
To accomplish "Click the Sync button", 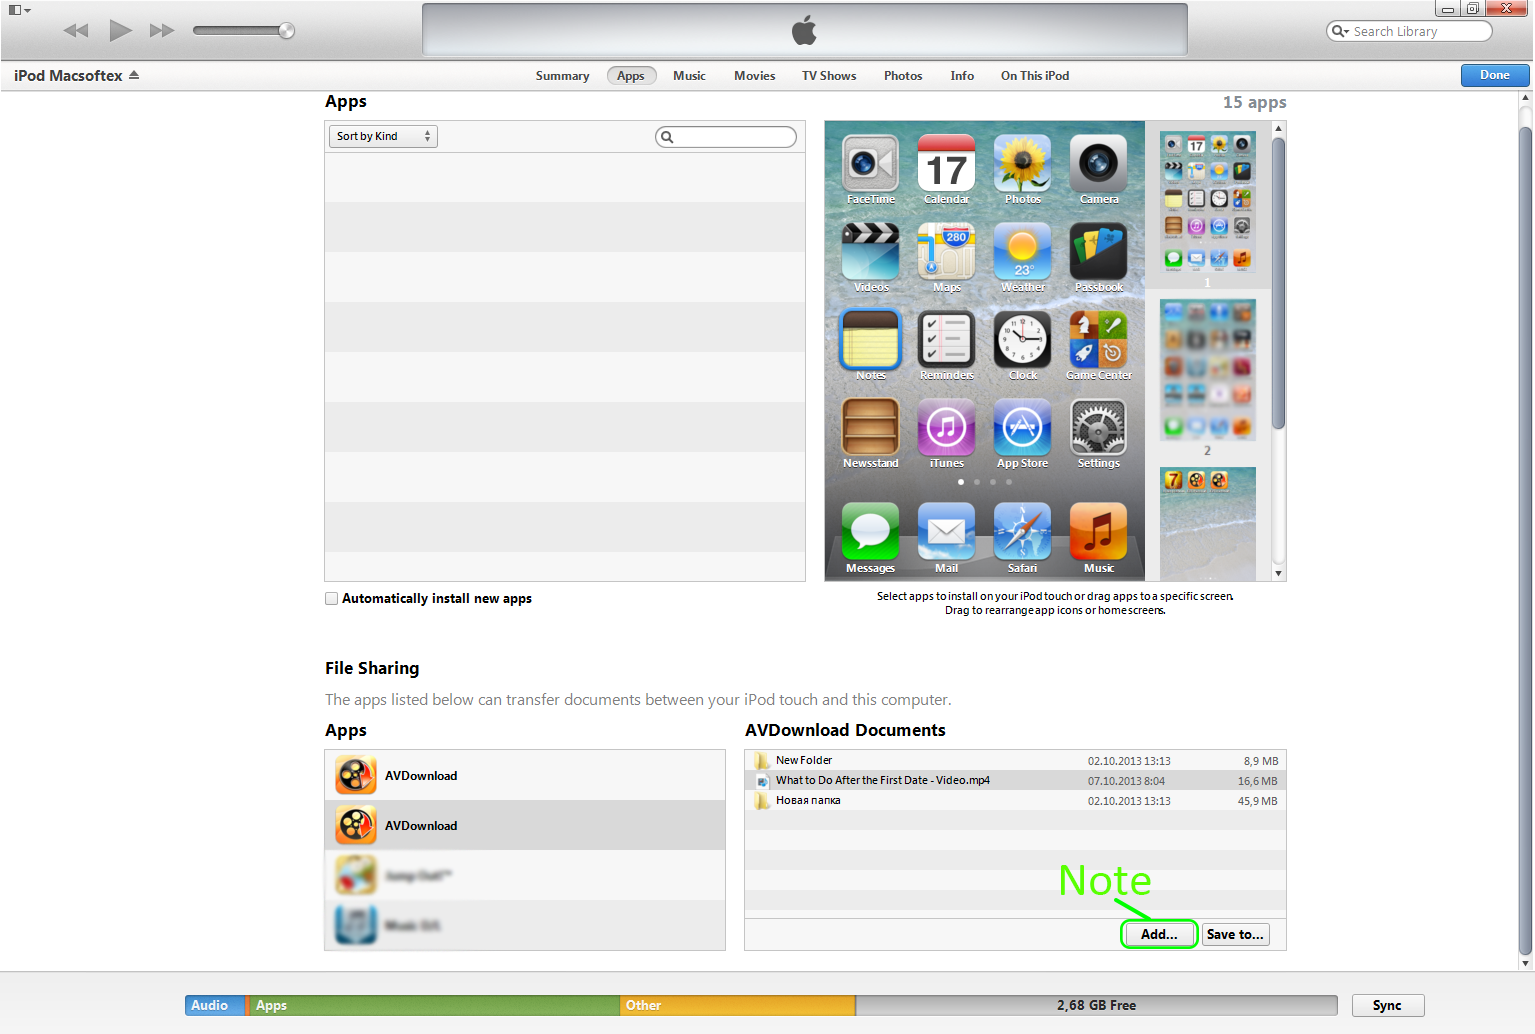I will click(1387, 1005).
